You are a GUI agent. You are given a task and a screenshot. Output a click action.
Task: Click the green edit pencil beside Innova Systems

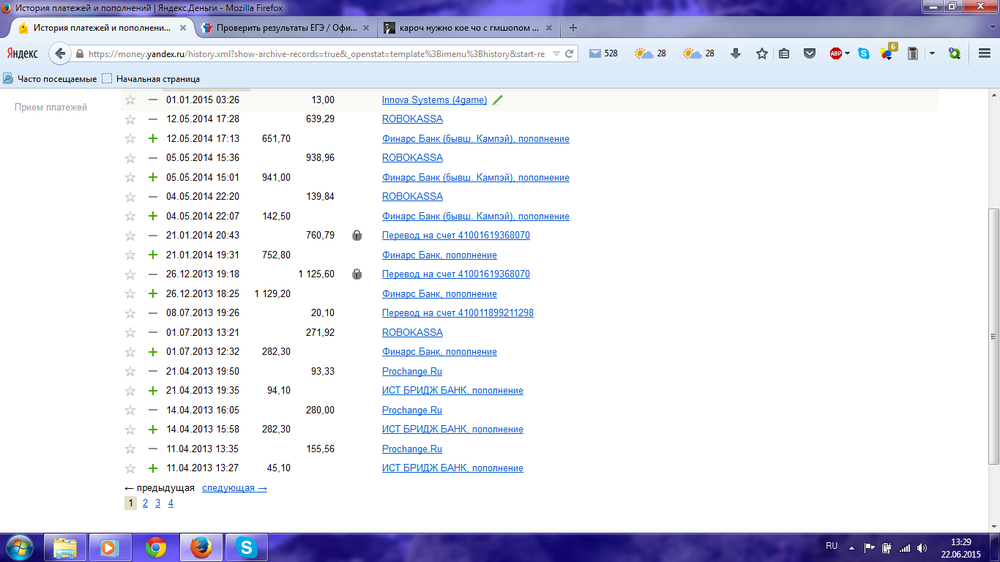click(498, 100)
